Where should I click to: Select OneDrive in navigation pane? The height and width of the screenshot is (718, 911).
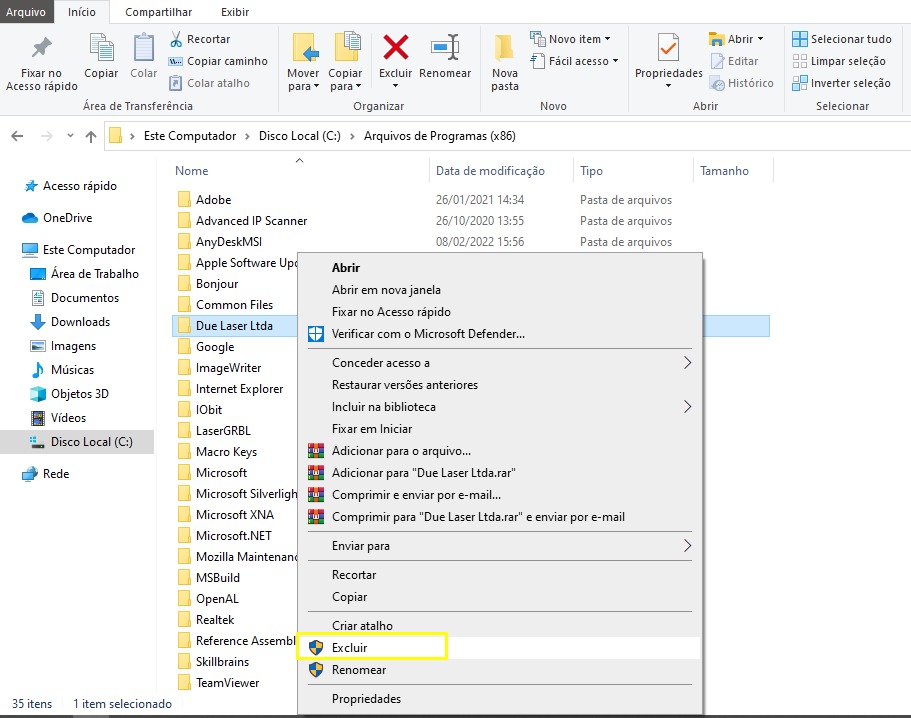[57, 218]
